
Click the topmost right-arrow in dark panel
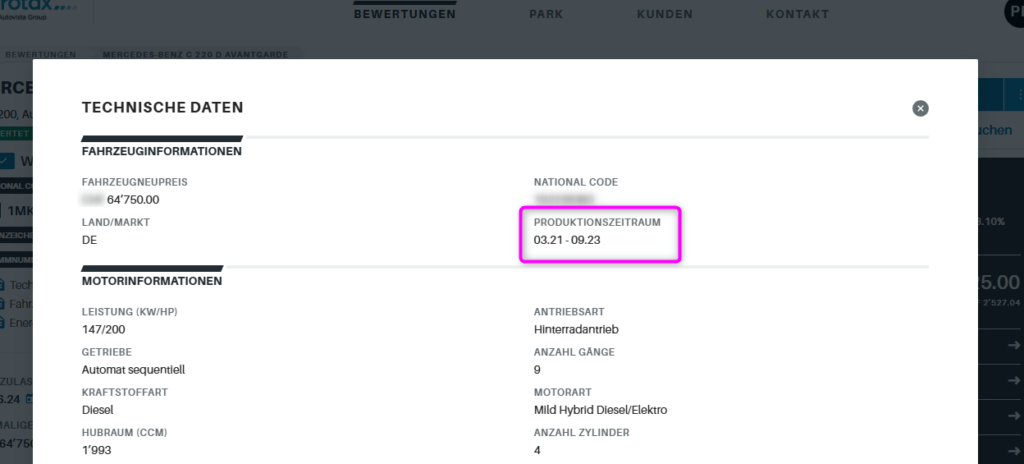(1014, 345)
